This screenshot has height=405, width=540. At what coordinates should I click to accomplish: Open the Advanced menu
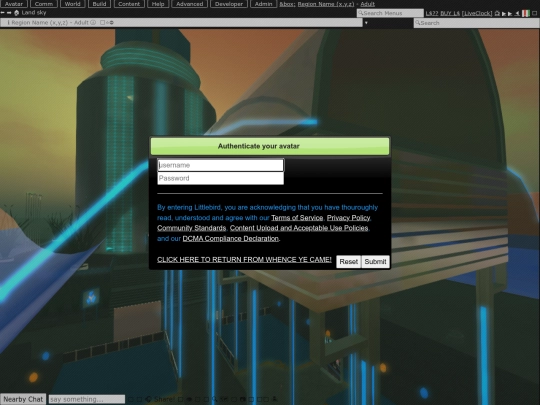tap(190, 4)
